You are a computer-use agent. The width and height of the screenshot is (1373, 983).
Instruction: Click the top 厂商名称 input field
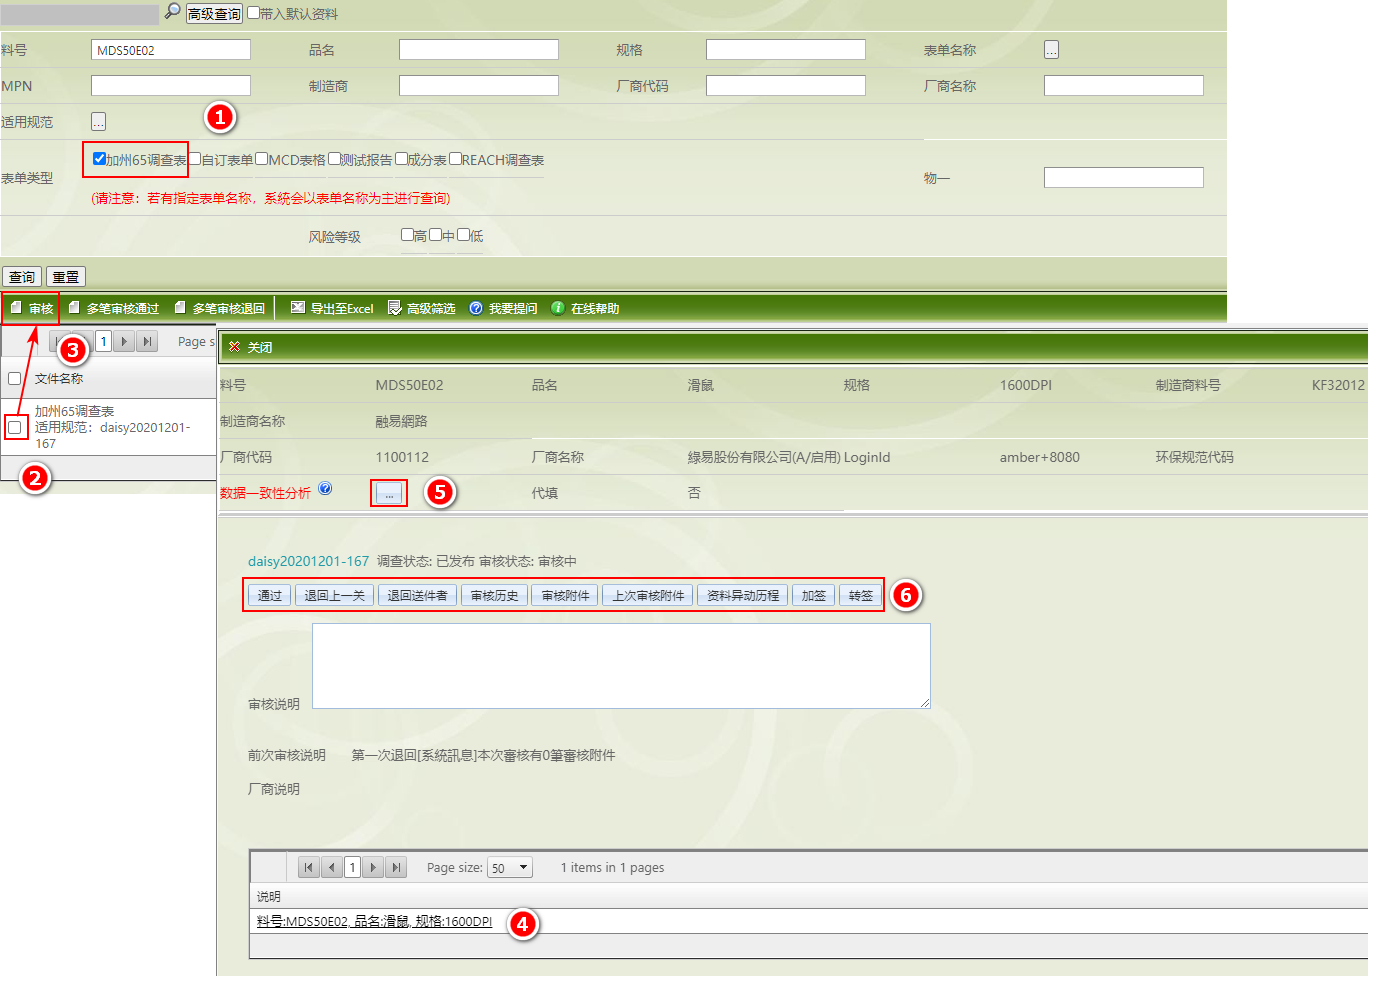(1124, 86)
